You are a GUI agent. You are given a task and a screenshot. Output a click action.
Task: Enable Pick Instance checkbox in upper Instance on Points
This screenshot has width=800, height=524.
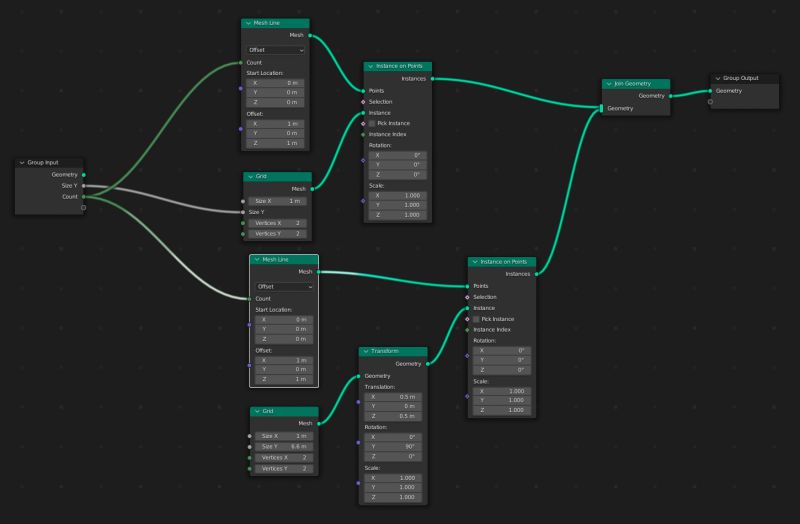pos(372,123)
